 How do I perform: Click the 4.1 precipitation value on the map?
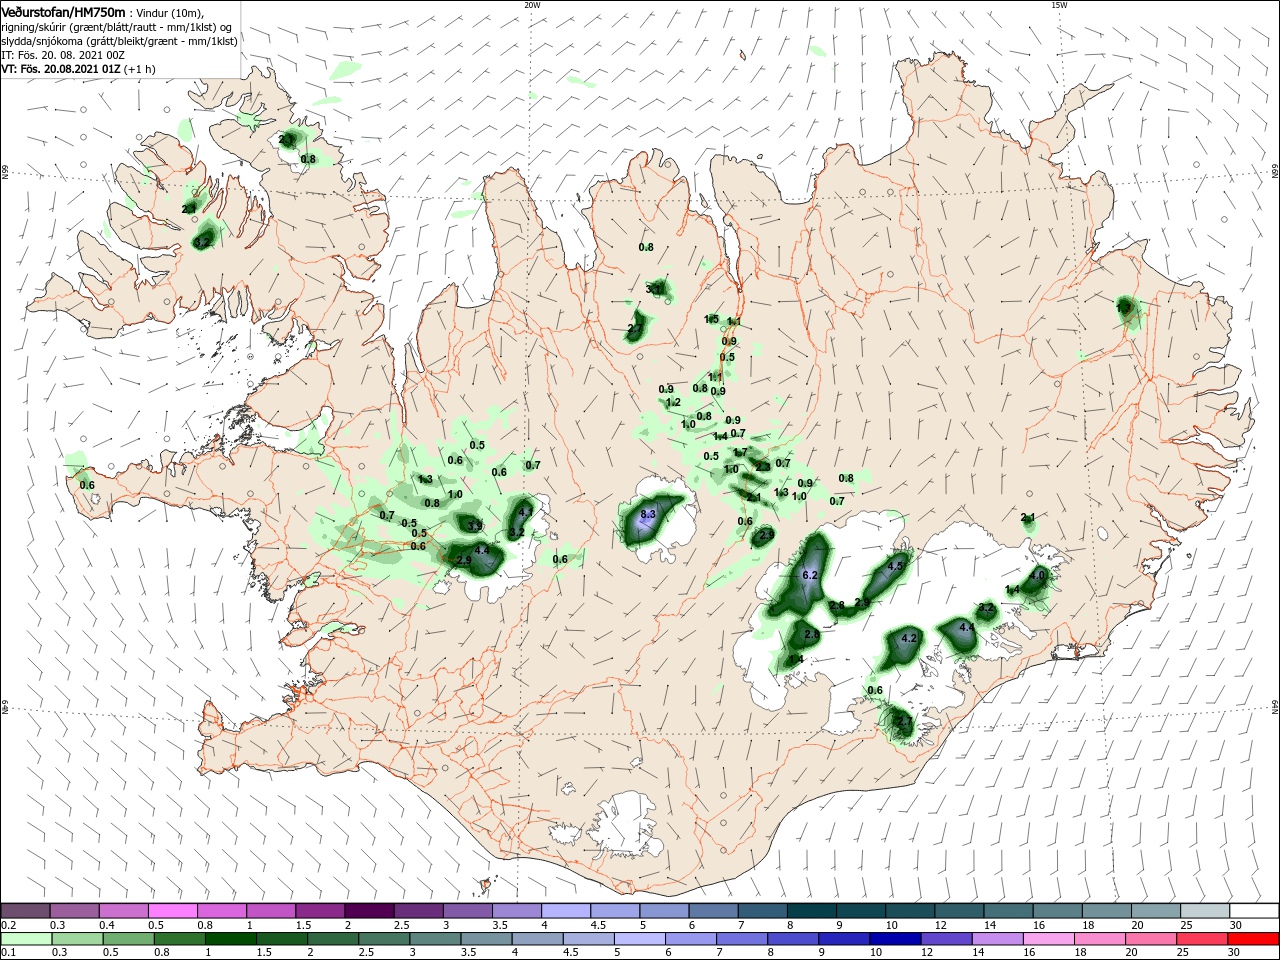(526, 511)
